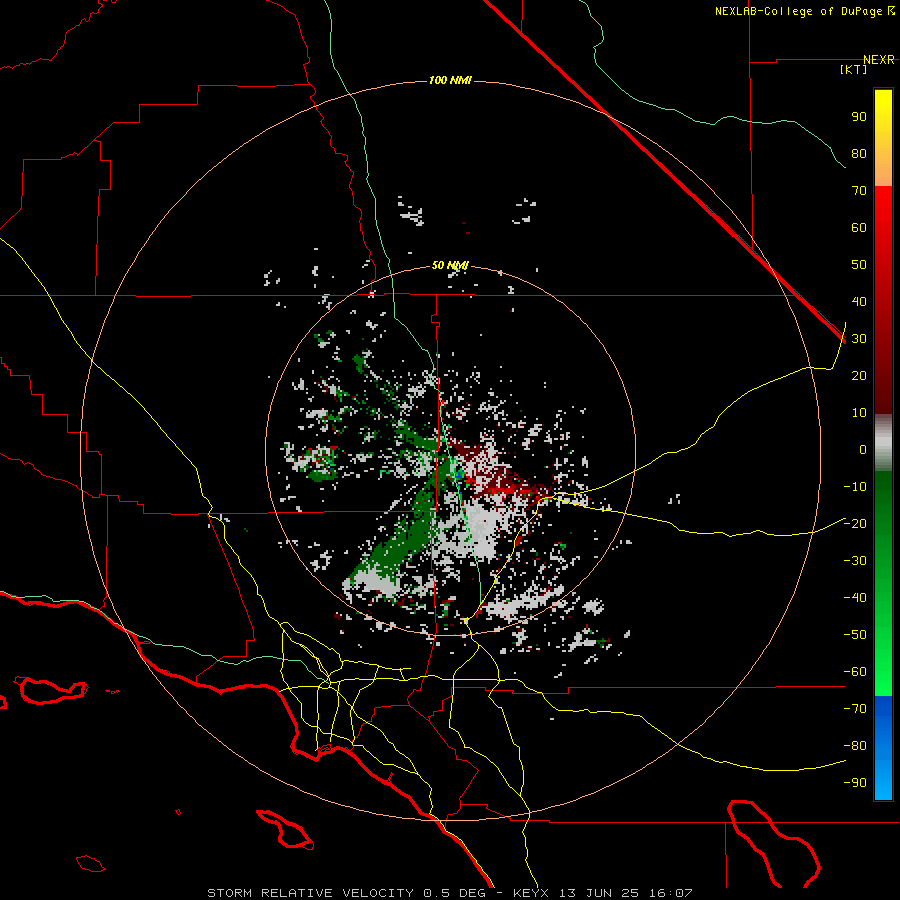Click the 'STORM RELATIVE VELOCITY 0.5 DEG' caption
Screen dimensions: 900x900
[x=346, y=893]
